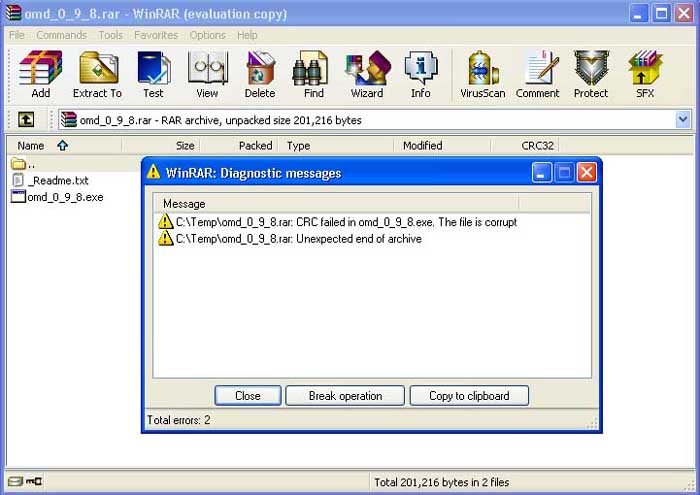Sort by the Type column header
The image size is (700, 495).
(x=337, y=146)
